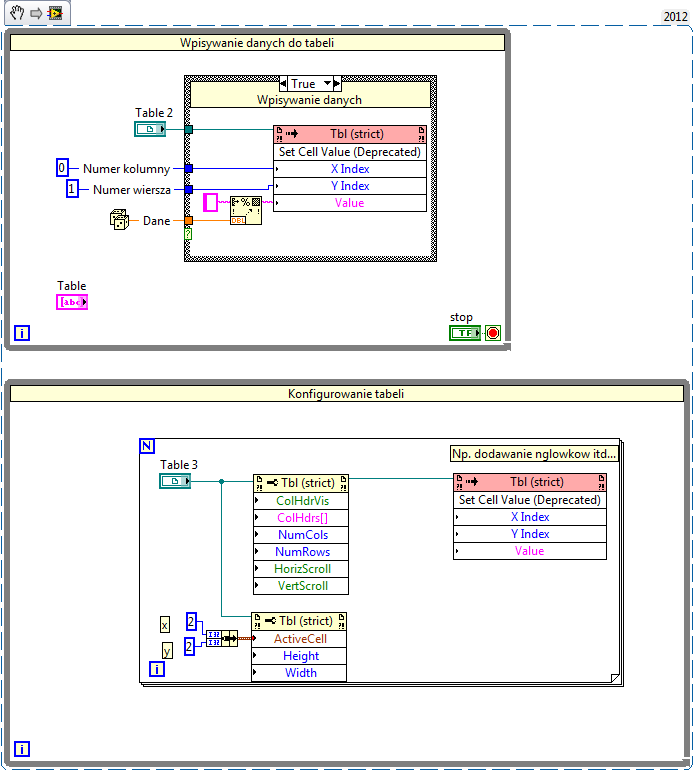
Task: Select the hand scroll tool icon
Action: tap(18, 12)
